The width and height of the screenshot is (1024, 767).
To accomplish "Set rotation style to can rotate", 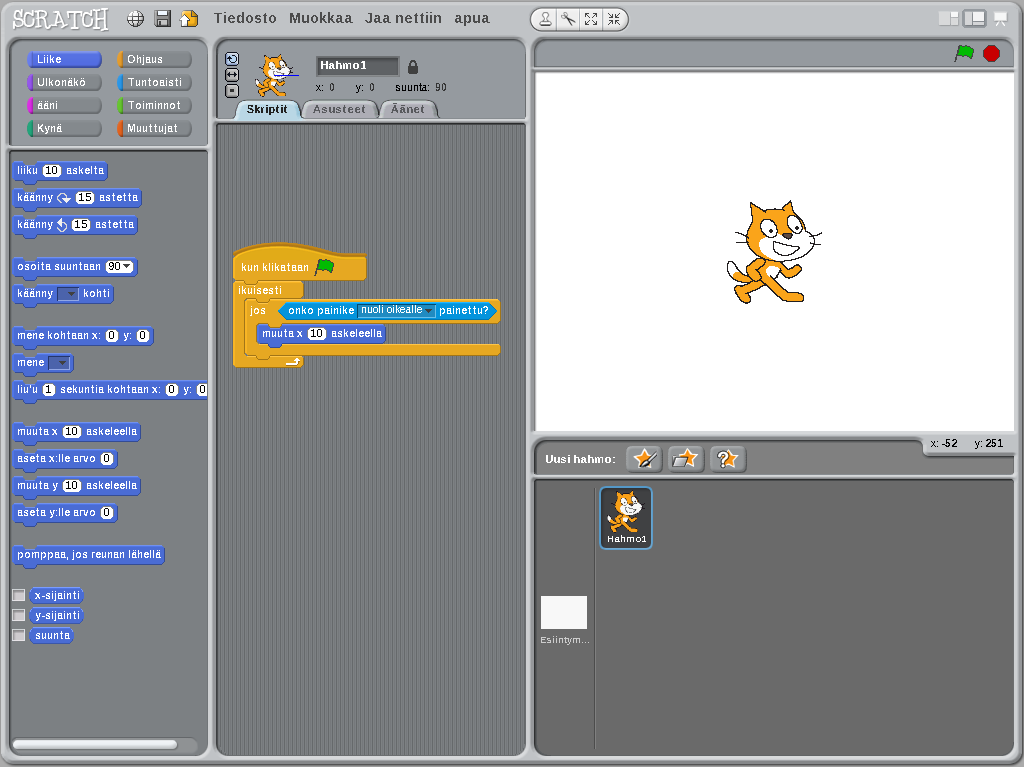I will 232,59.
